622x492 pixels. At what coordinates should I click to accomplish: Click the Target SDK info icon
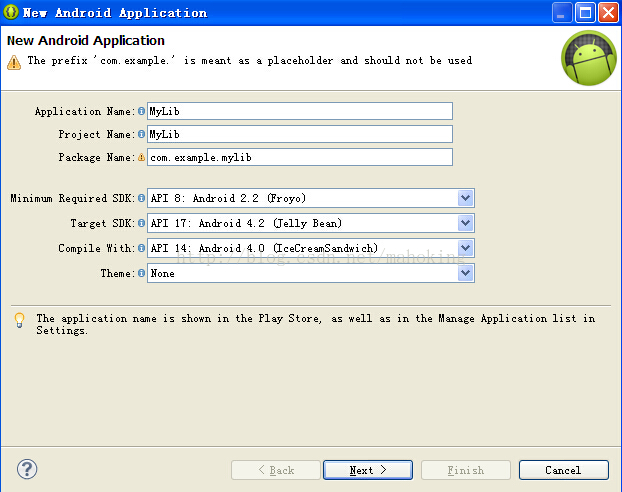[x=141, y=223]
